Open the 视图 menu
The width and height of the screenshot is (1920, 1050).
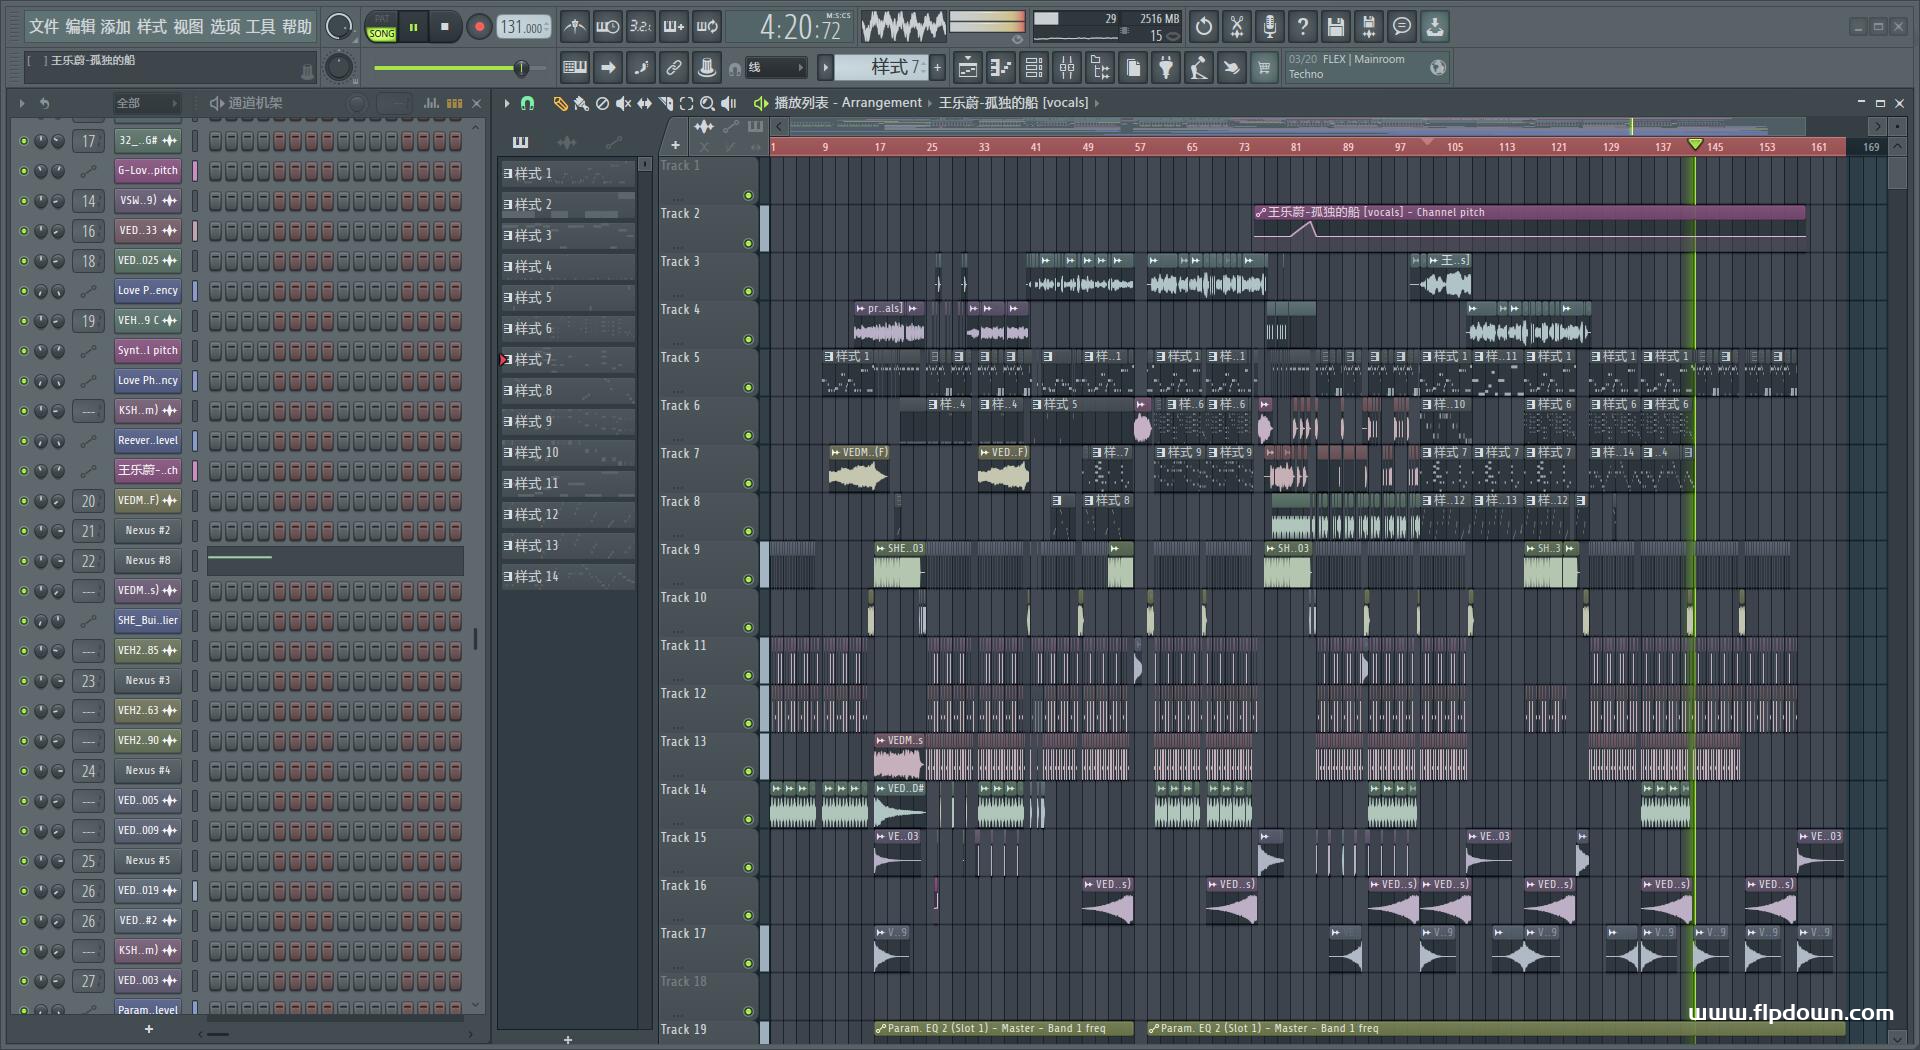pos(188,26)
